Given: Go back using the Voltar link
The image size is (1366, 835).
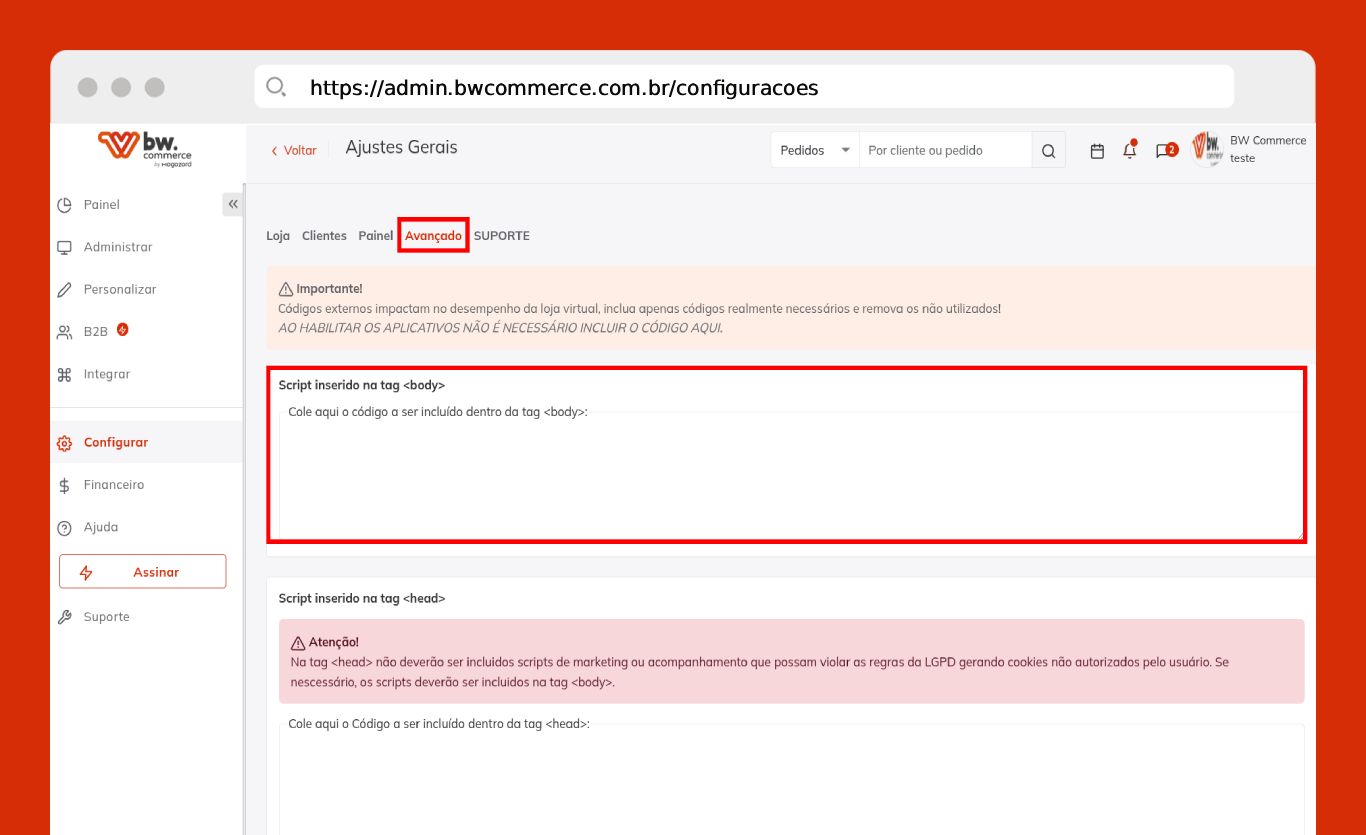Looking at the screenshot, I should (294, 151).
